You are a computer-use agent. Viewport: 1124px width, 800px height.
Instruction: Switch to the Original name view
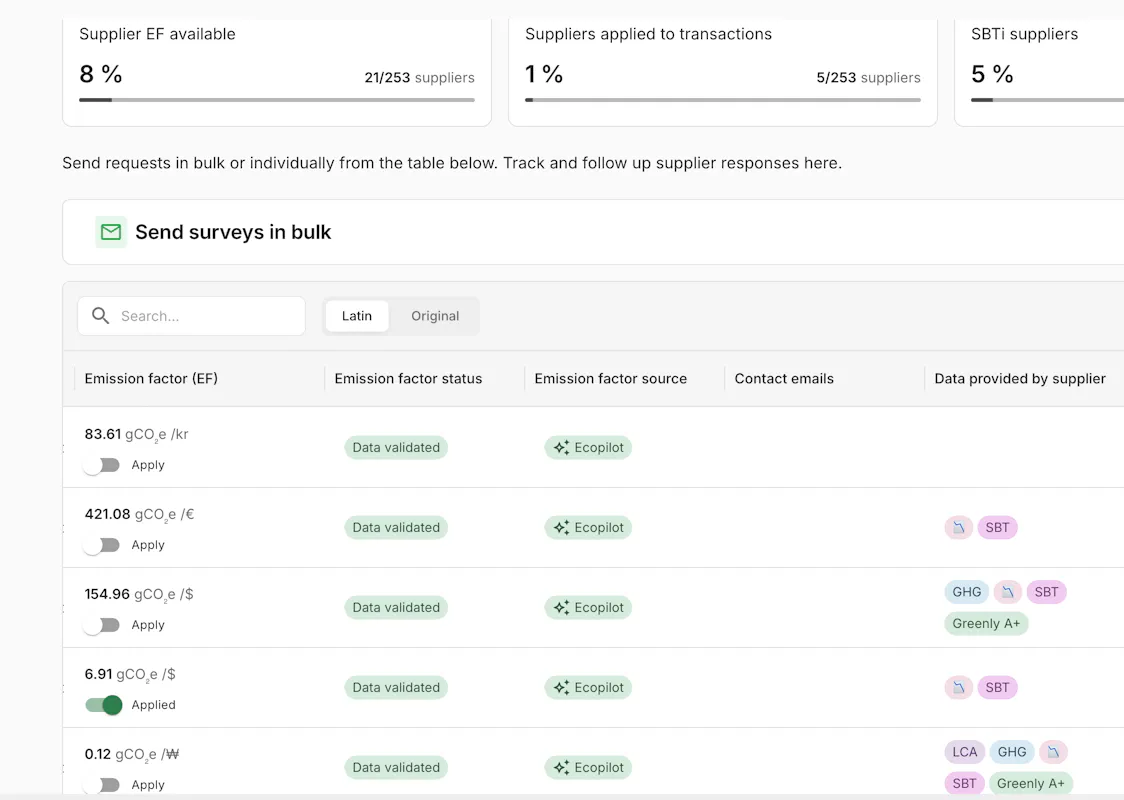click(x=435, y=316)
